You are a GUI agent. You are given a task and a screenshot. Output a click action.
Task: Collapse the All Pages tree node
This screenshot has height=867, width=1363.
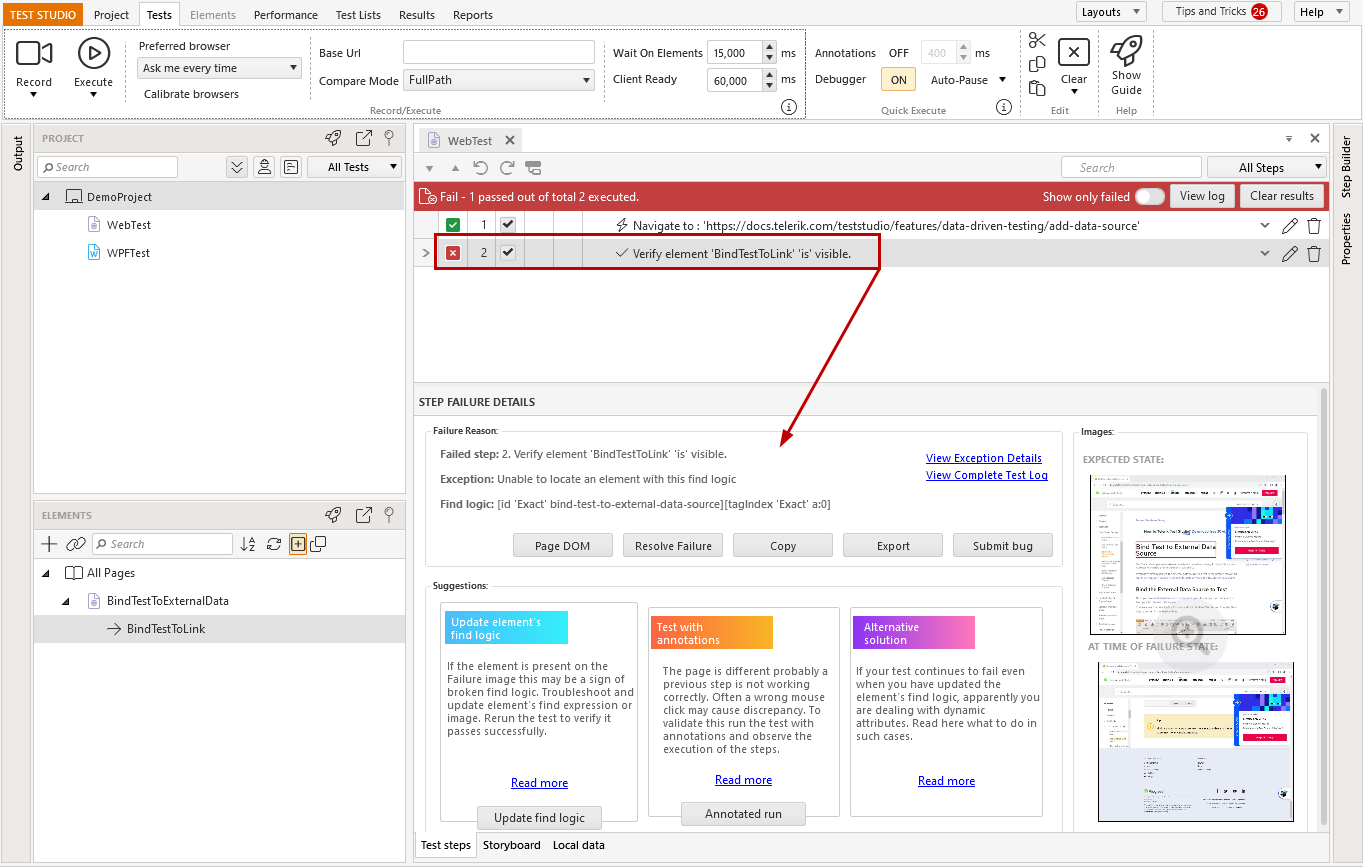pos(46,573)
